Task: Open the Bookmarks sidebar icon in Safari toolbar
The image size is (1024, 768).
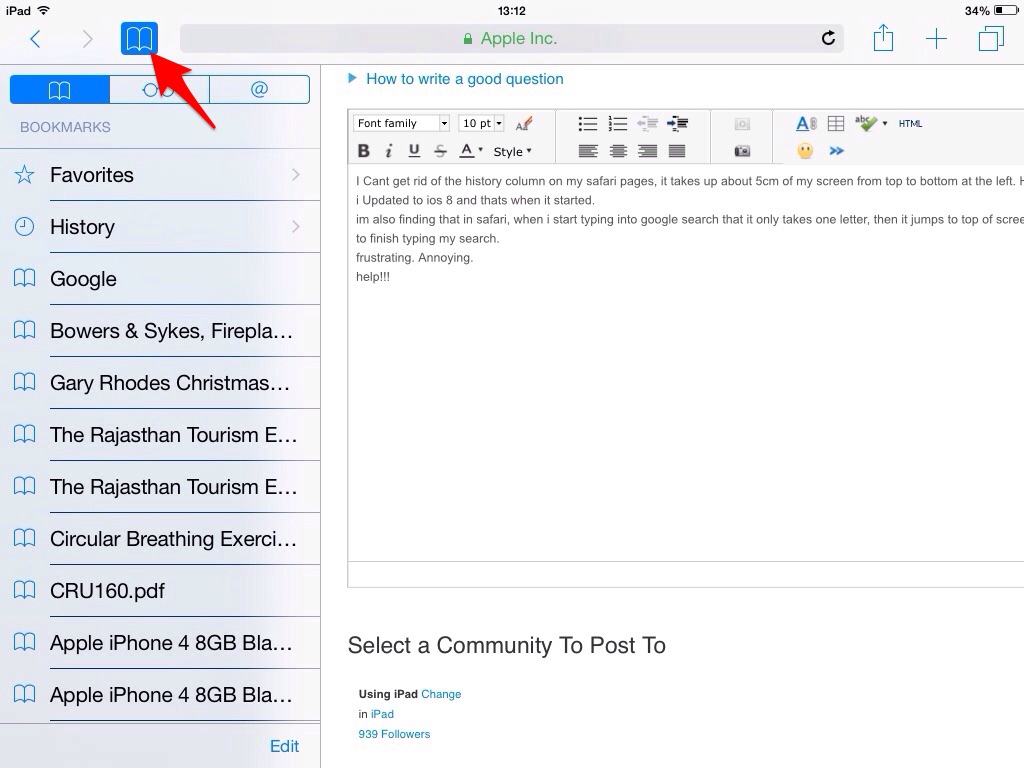Action: point(139,38)
